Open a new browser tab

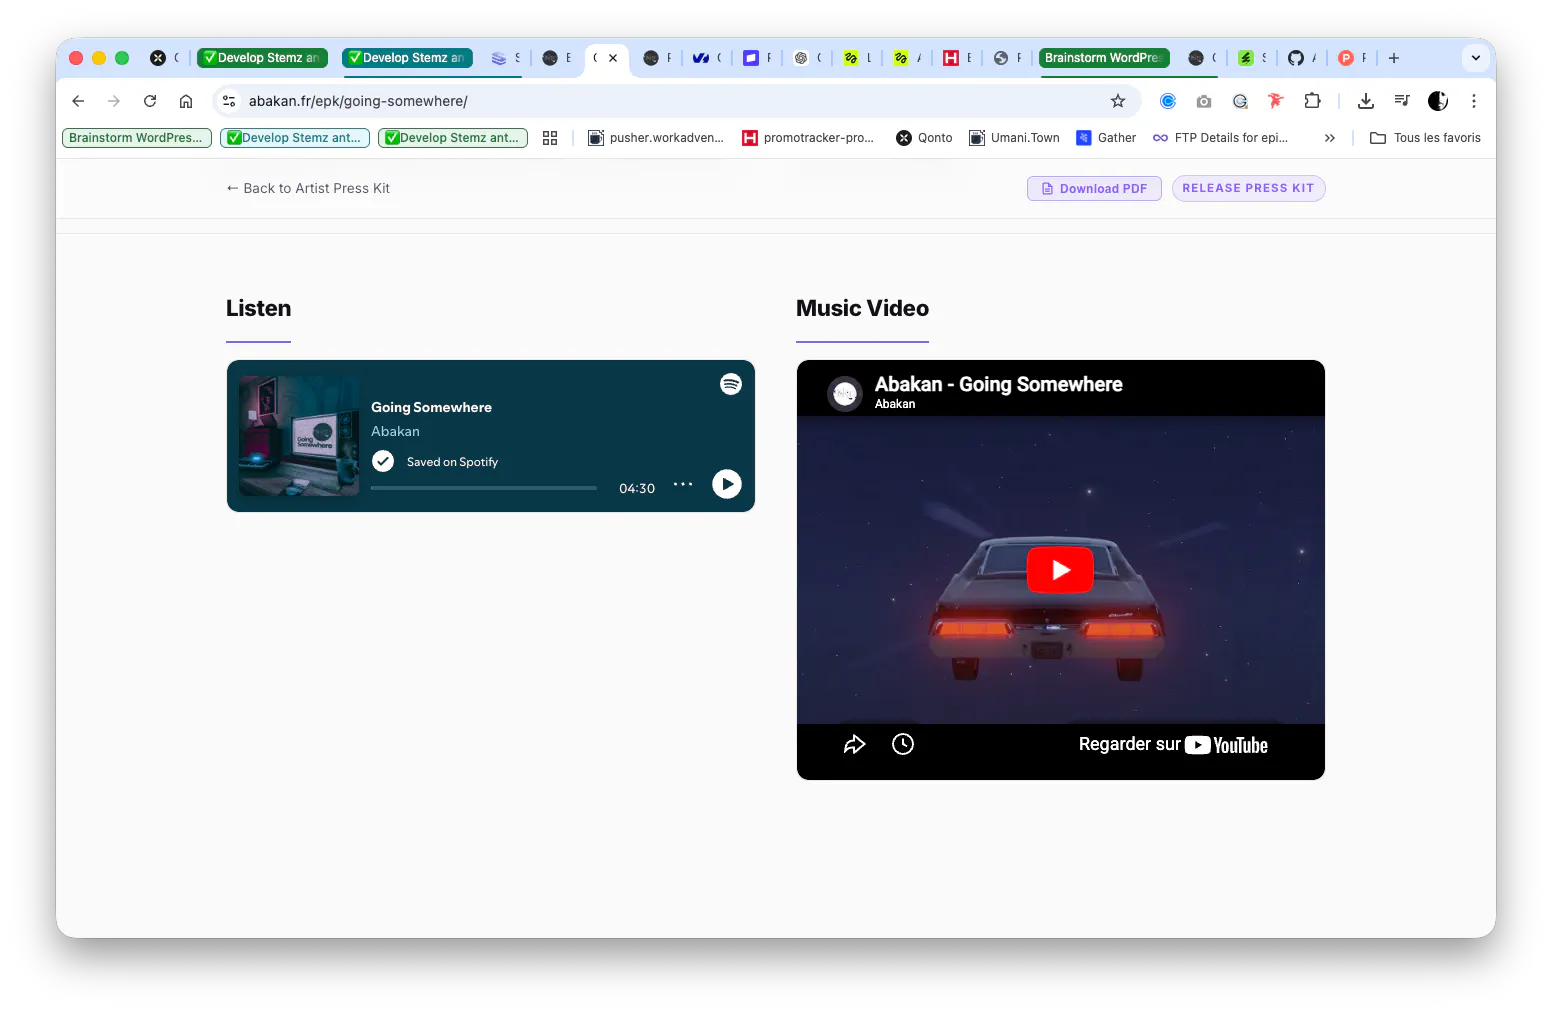[1394, 58]
